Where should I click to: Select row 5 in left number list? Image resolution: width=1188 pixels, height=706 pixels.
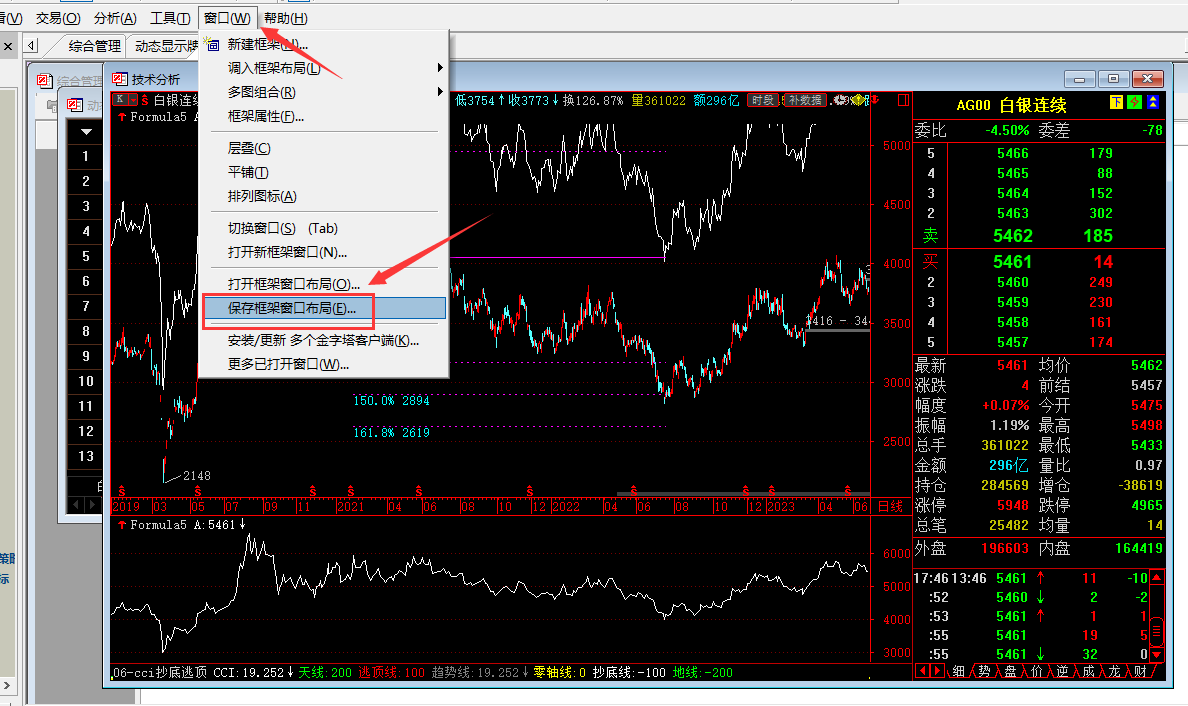86,256
